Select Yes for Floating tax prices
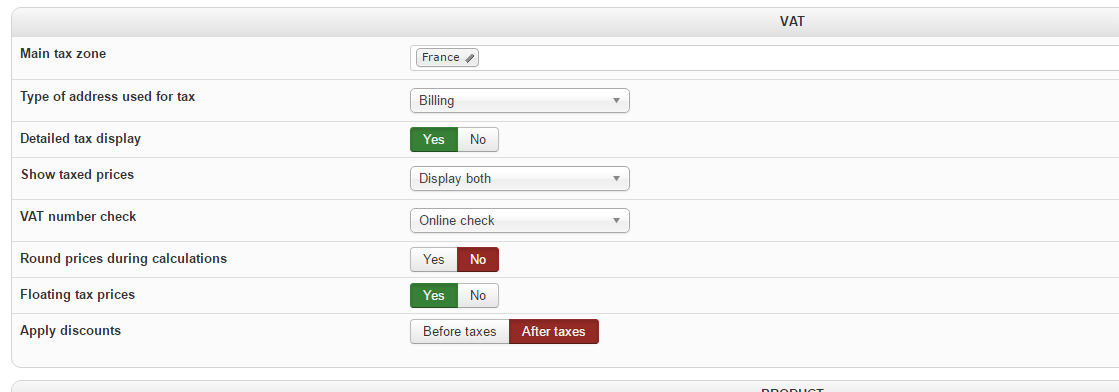 tap(434, 295)
